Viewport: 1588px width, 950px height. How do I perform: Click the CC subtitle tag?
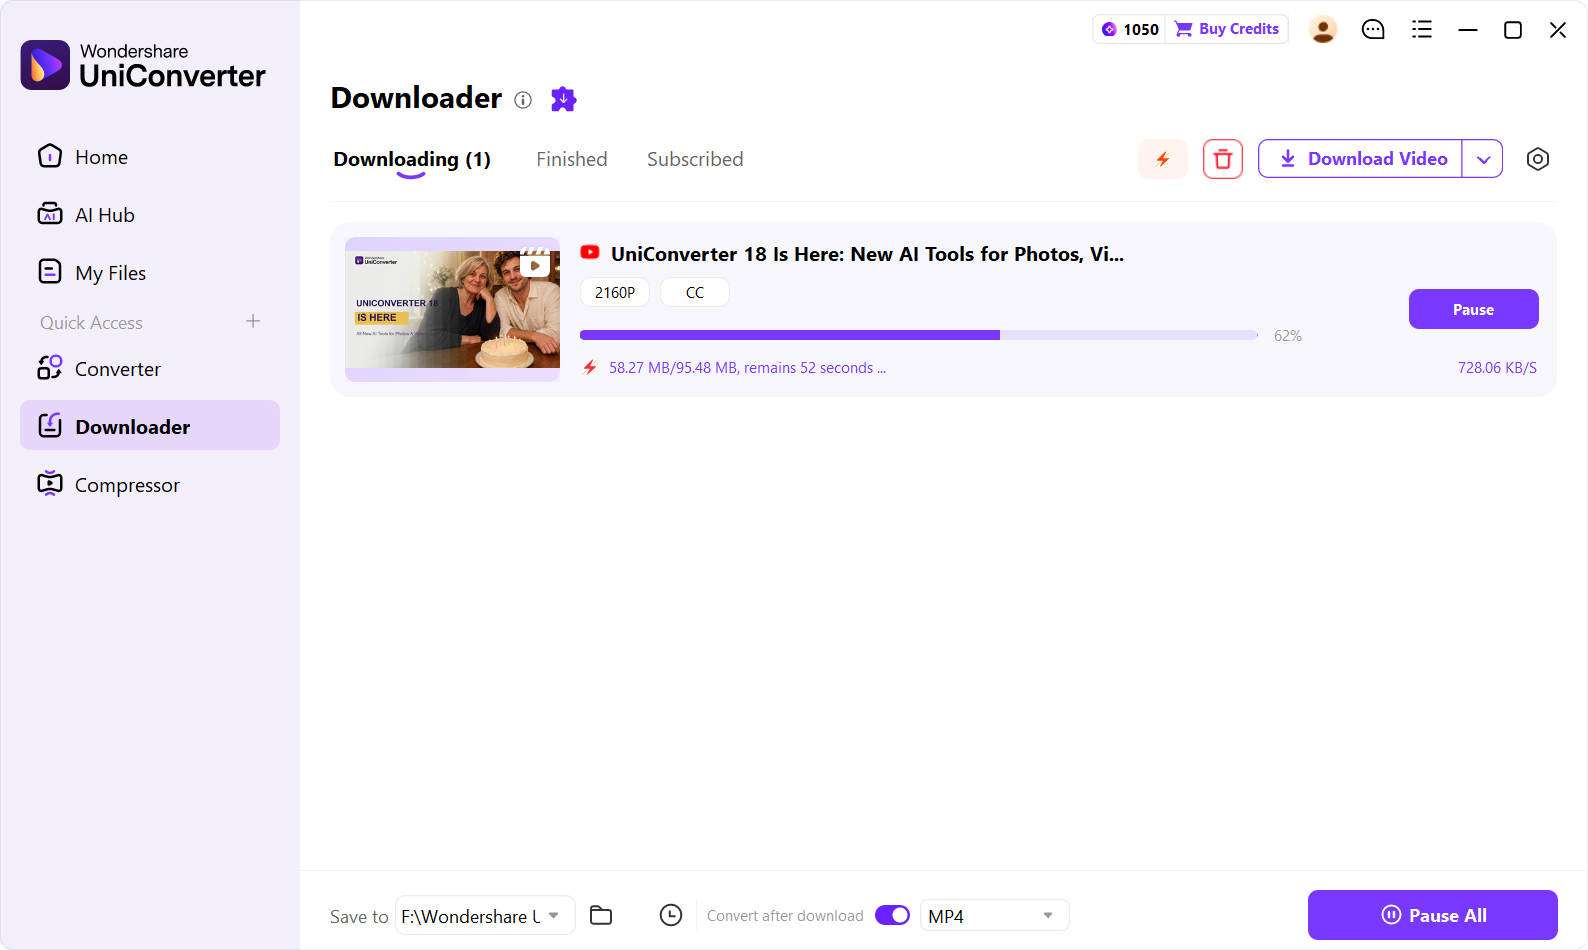(694, 292)
